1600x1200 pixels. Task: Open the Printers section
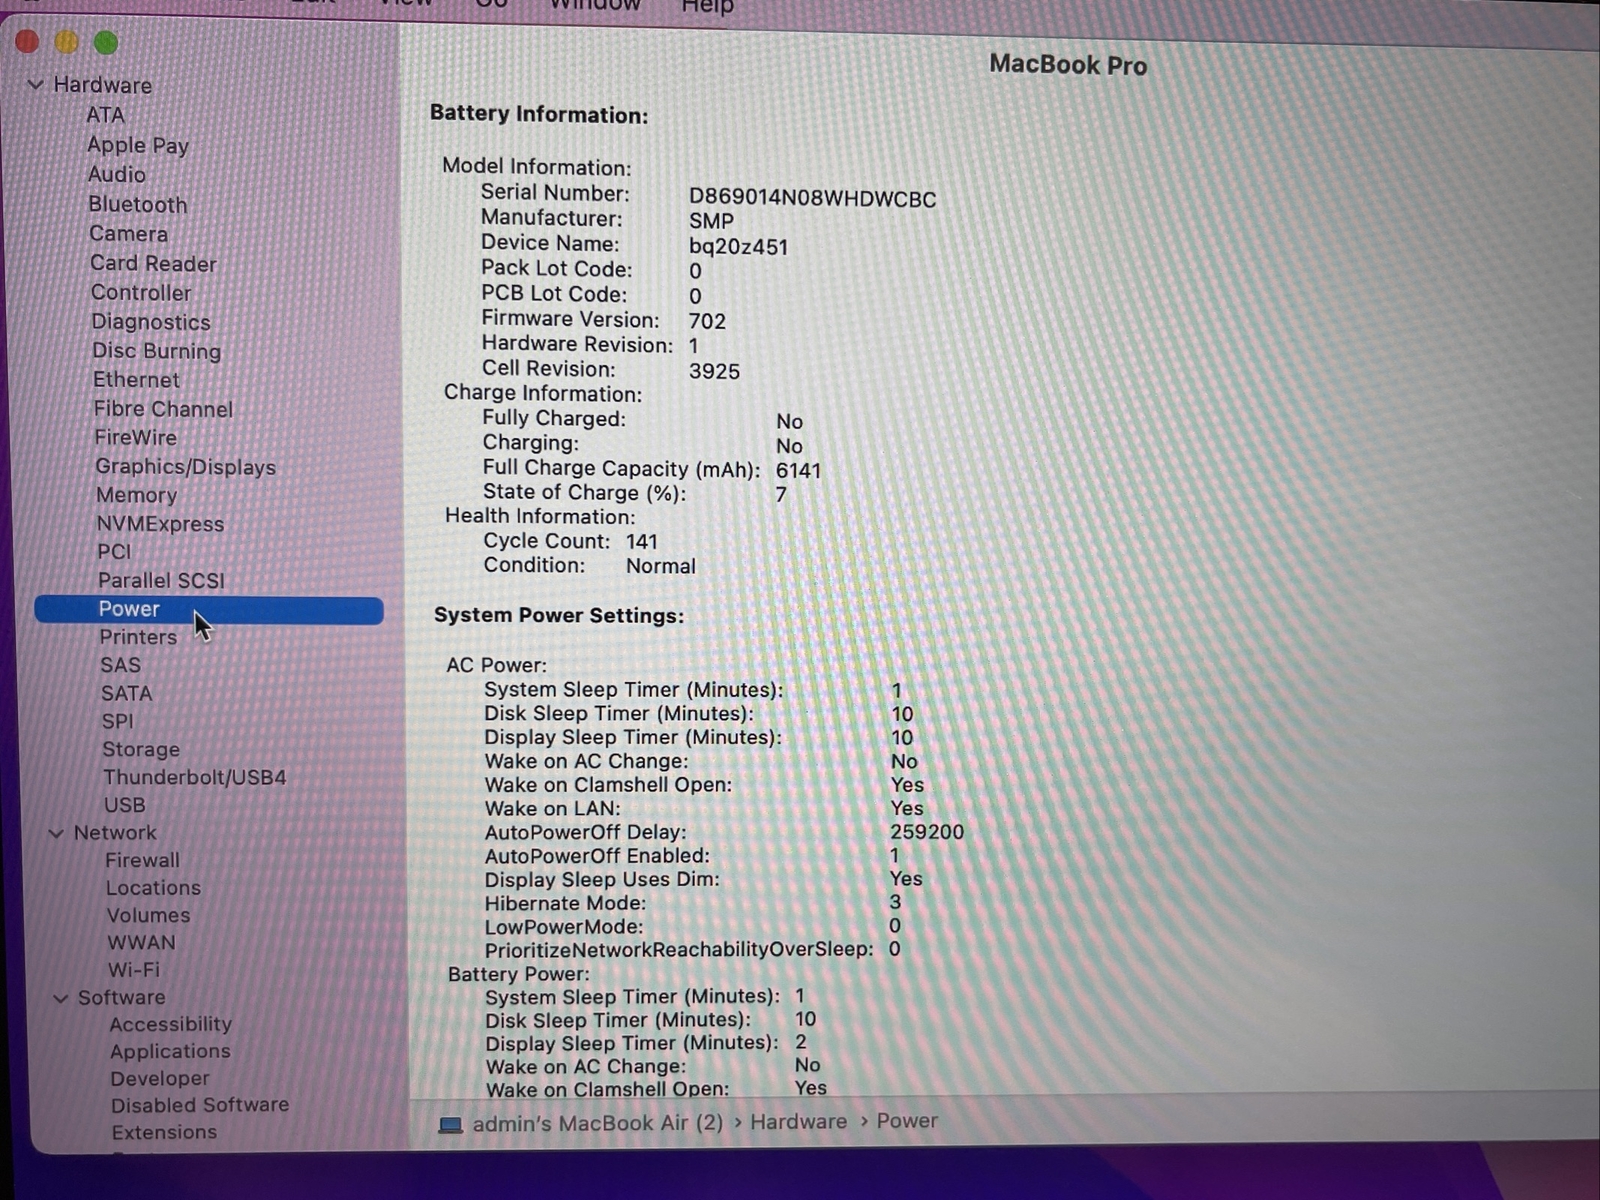138,637
